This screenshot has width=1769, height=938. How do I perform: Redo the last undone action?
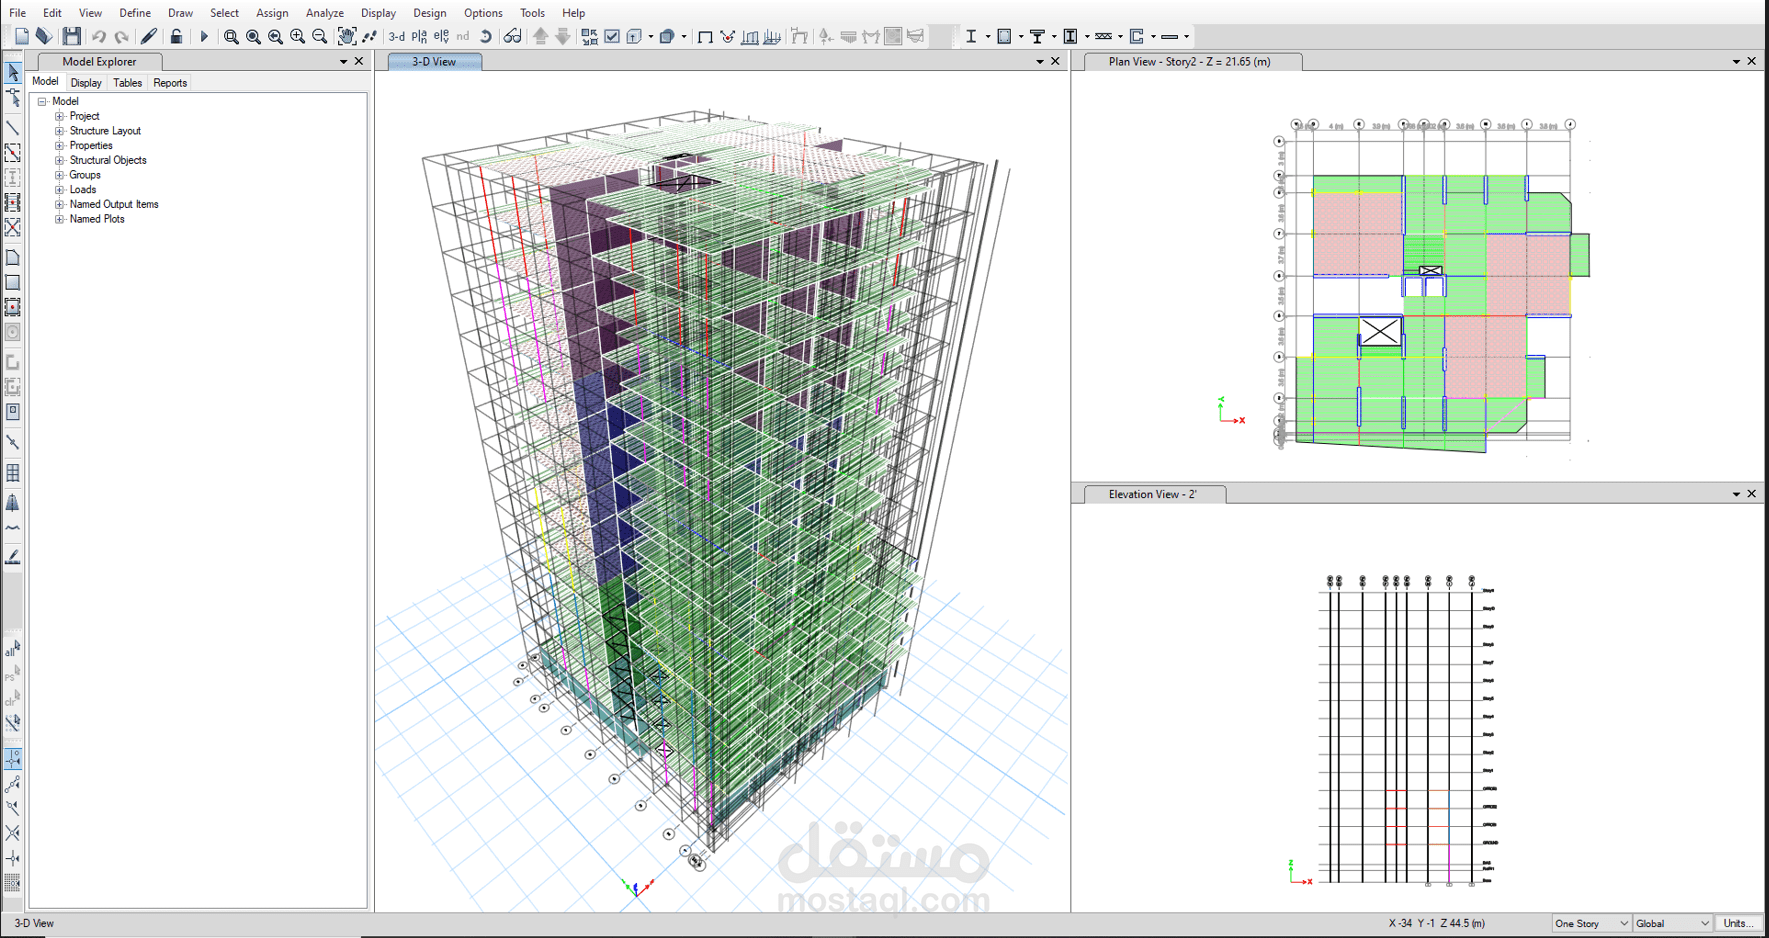tap(121, 37)
